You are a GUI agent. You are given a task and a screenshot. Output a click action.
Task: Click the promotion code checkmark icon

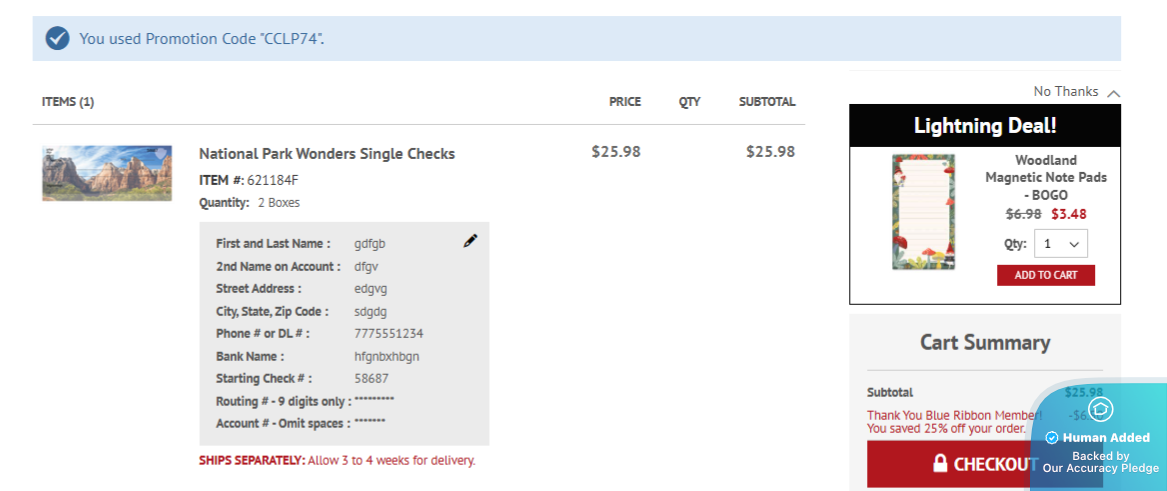pos(58,39)
